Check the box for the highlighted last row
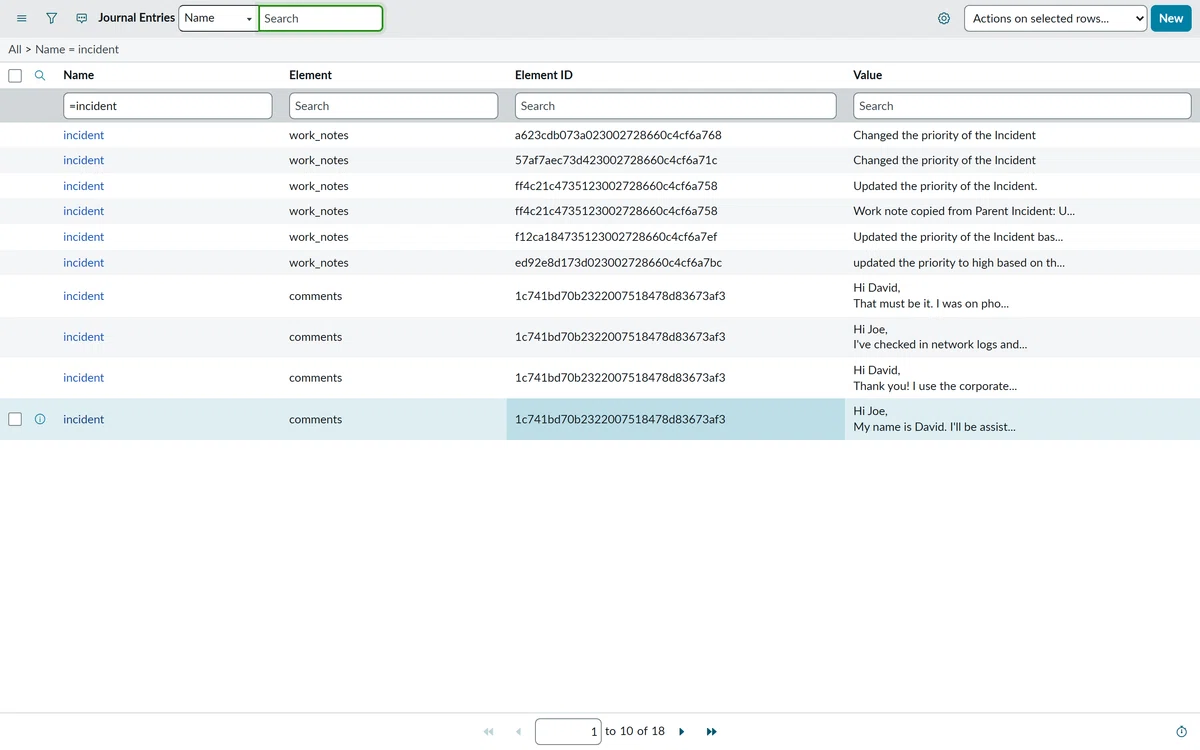 15,419
